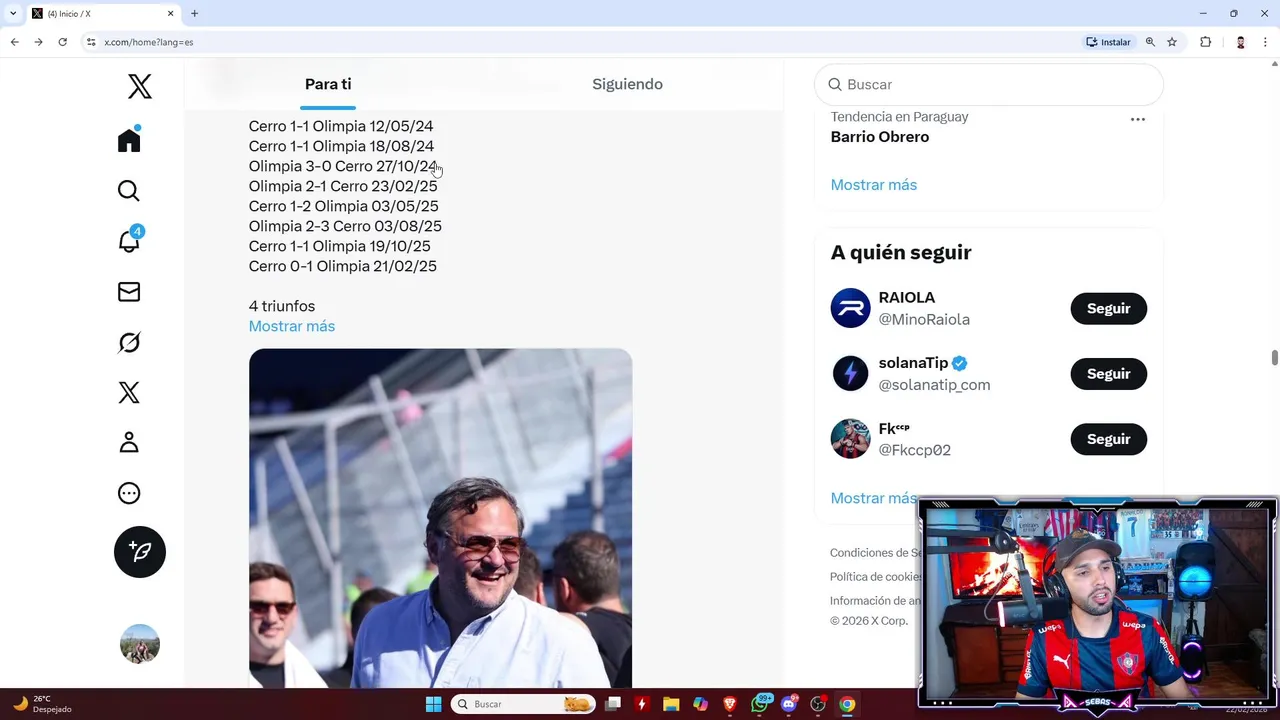Expand post text with Mostrar más
The height and width of the screenshot is (720, 1280).
[292, 326]
